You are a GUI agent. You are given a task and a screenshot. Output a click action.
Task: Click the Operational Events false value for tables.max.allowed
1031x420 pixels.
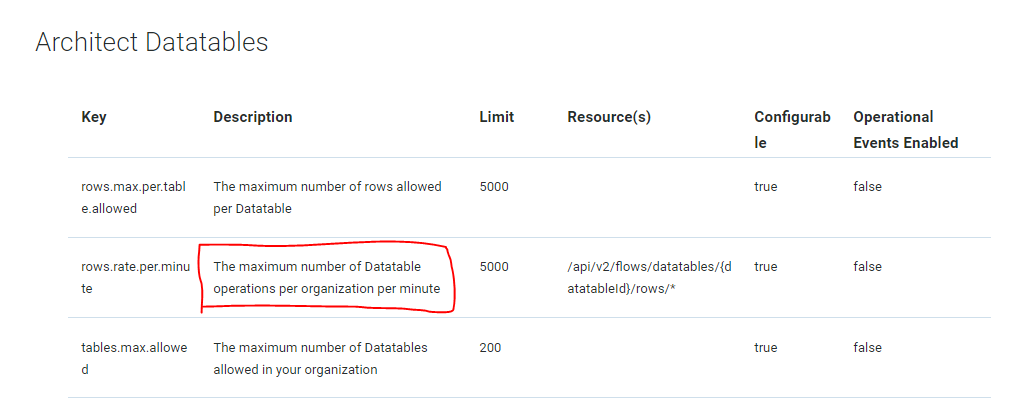(867, 348)
